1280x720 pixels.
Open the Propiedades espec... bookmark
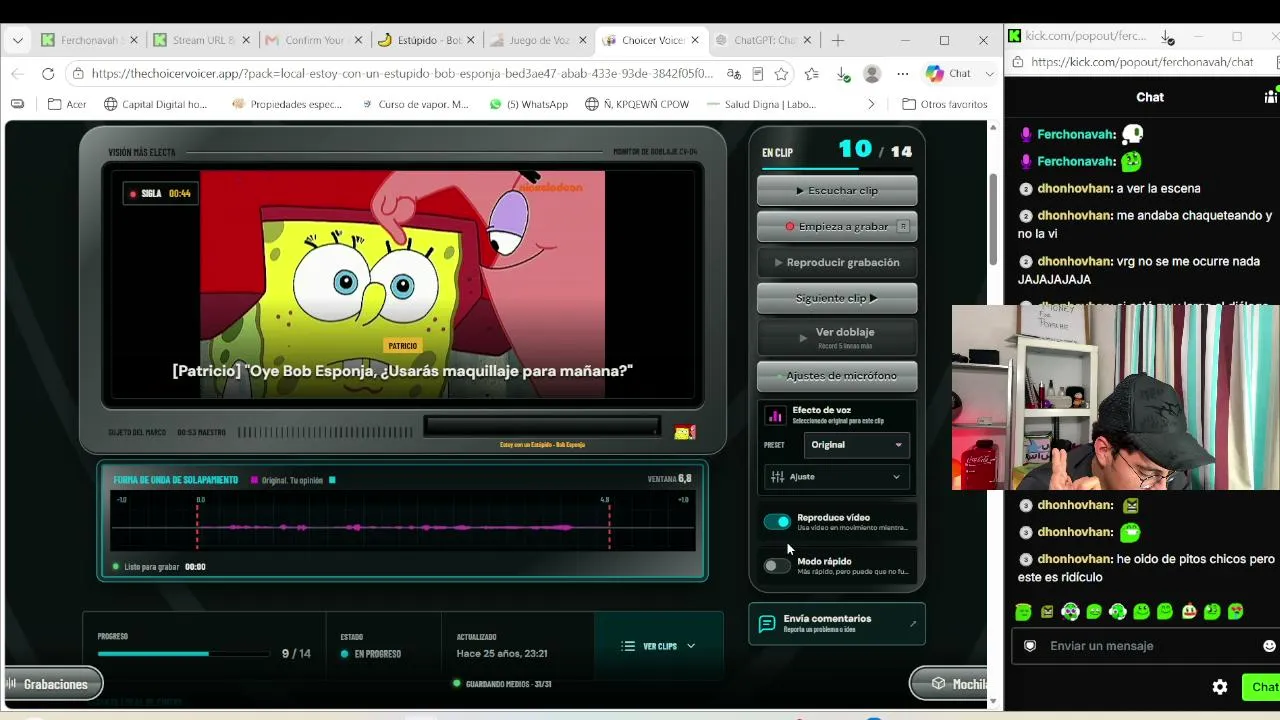click(x=287, y=104)
